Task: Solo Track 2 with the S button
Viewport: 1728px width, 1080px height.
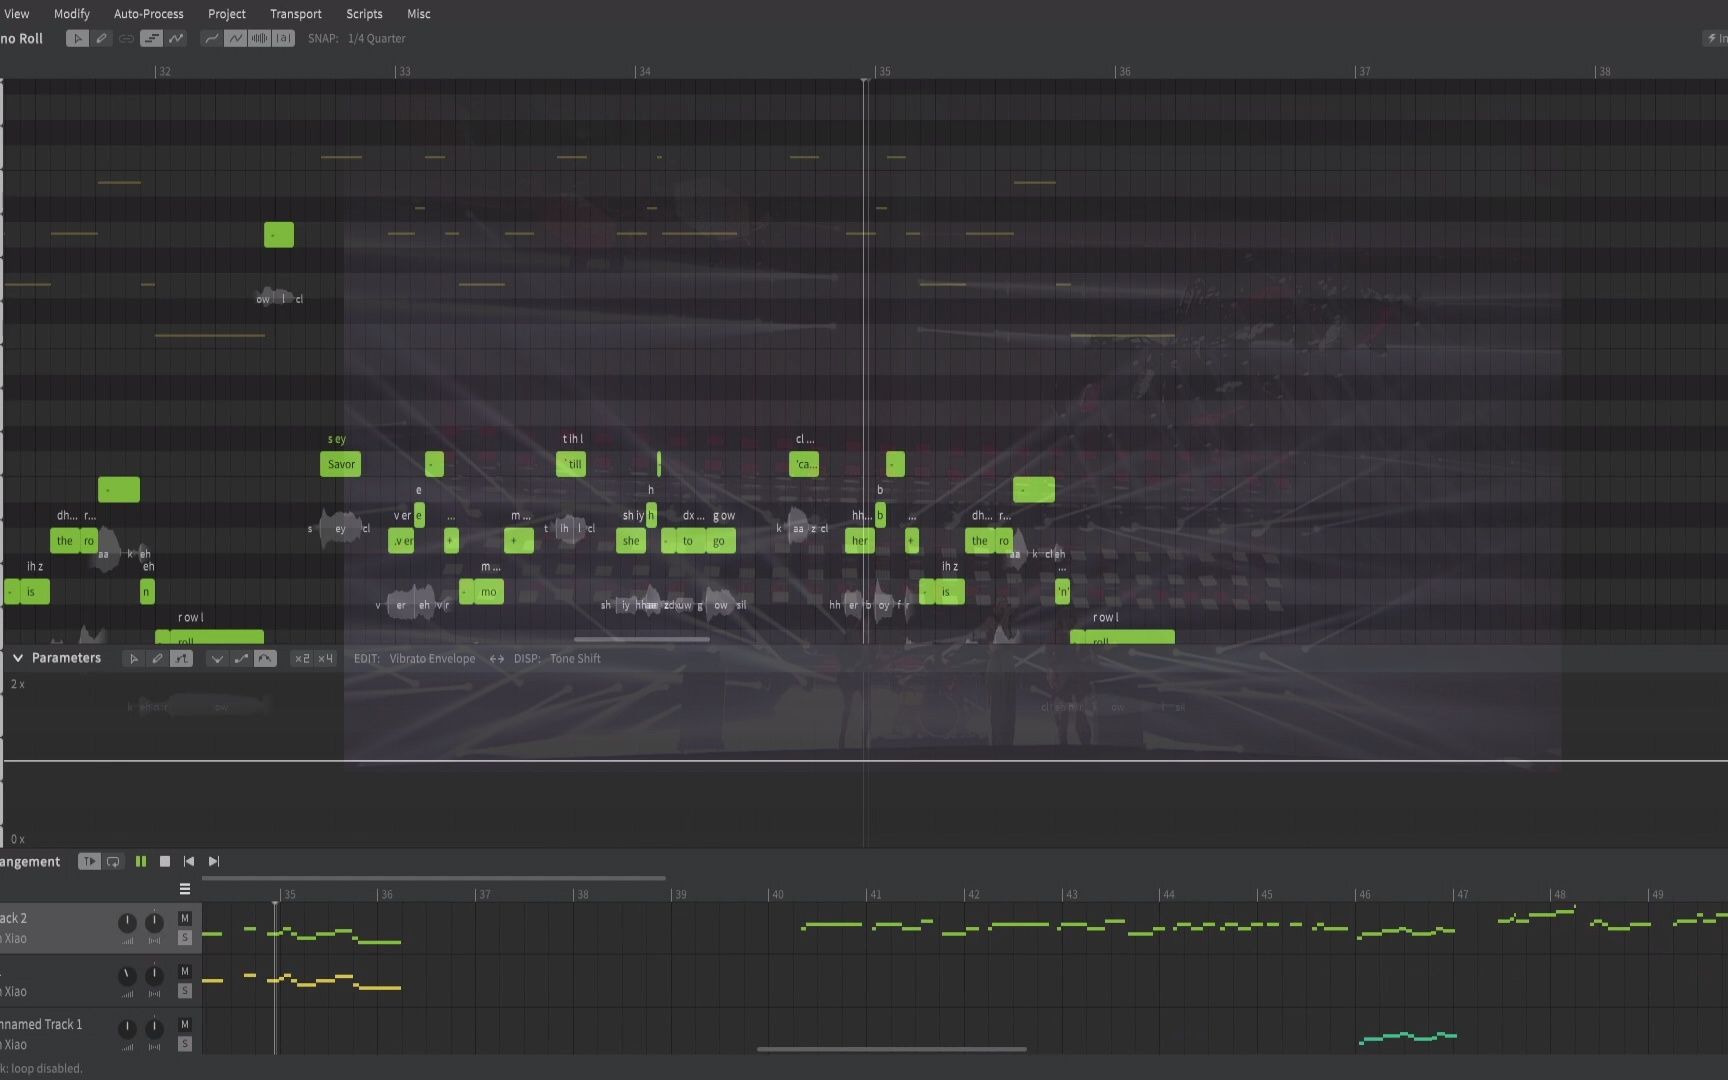Action: (x=184, y=938)
